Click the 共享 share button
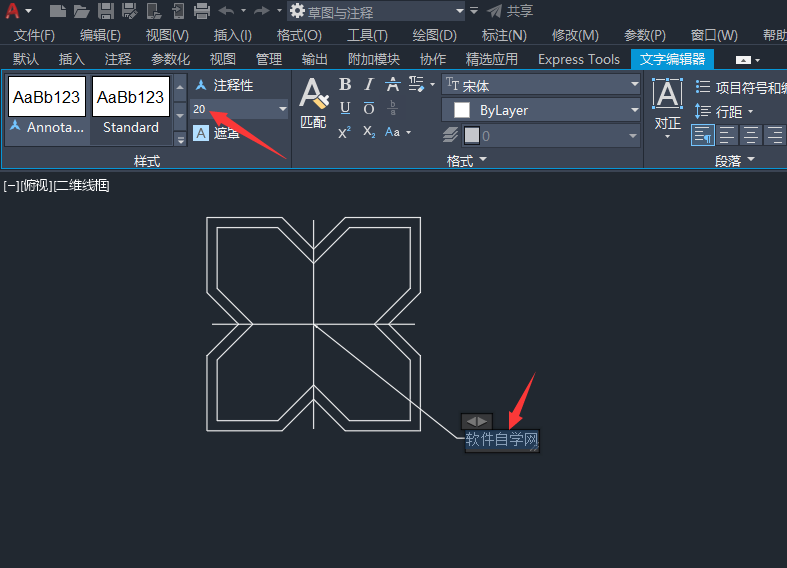The height and width of the screenshot is (568, 787). (x=510, y=11)
